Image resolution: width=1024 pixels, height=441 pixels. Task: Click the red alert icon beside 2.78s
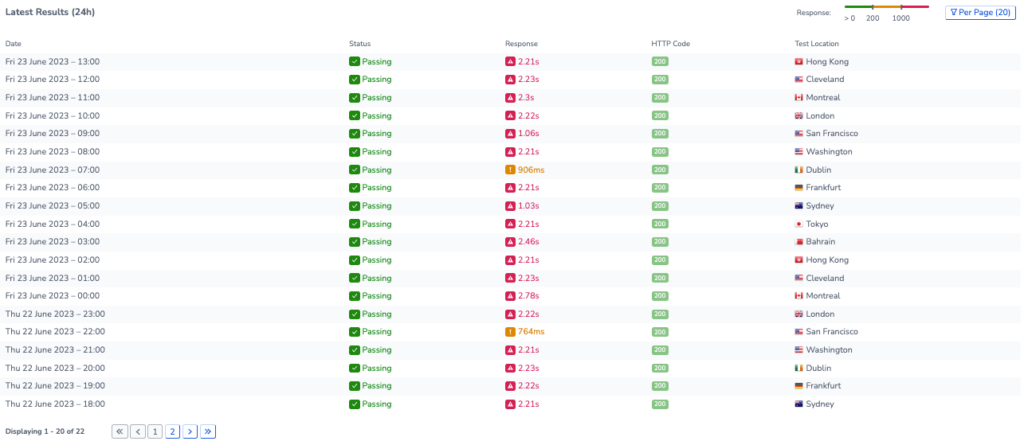pyautogui.click(x=510, y=296)
